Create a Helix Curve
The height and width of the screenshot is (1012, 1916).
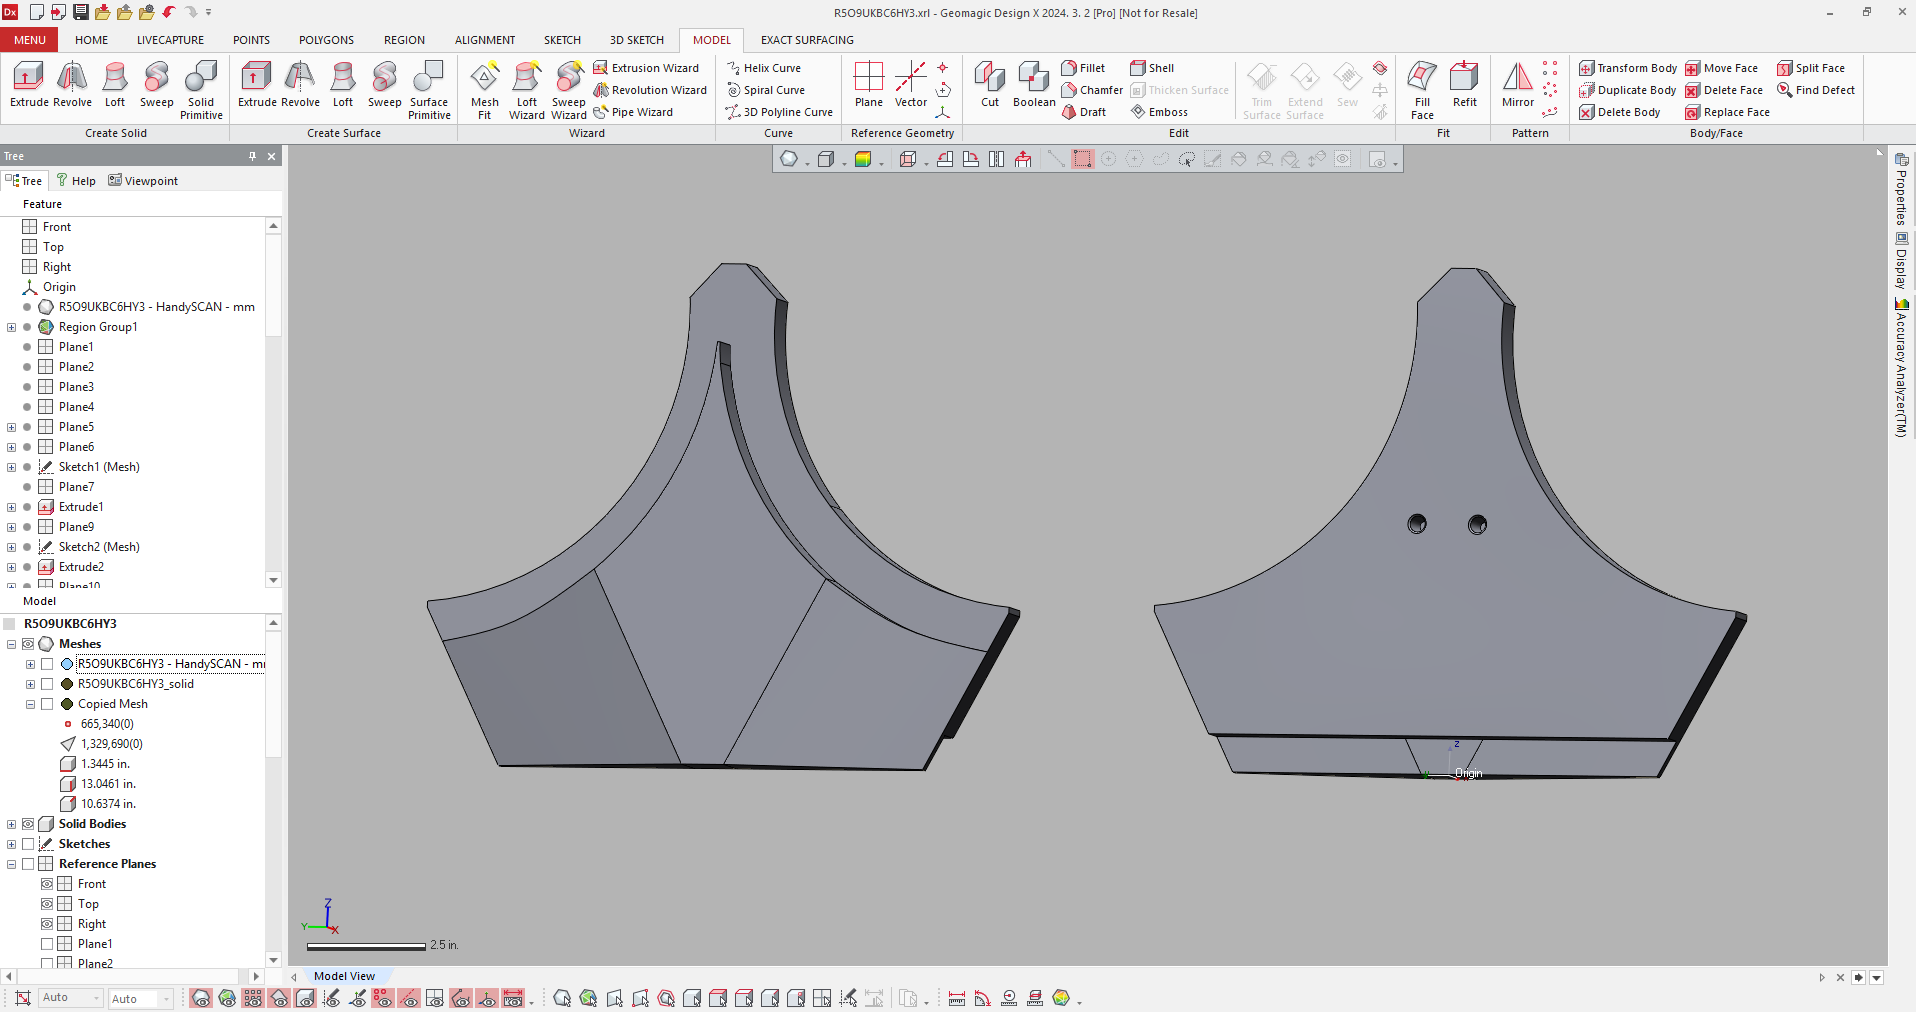point(763,68)
